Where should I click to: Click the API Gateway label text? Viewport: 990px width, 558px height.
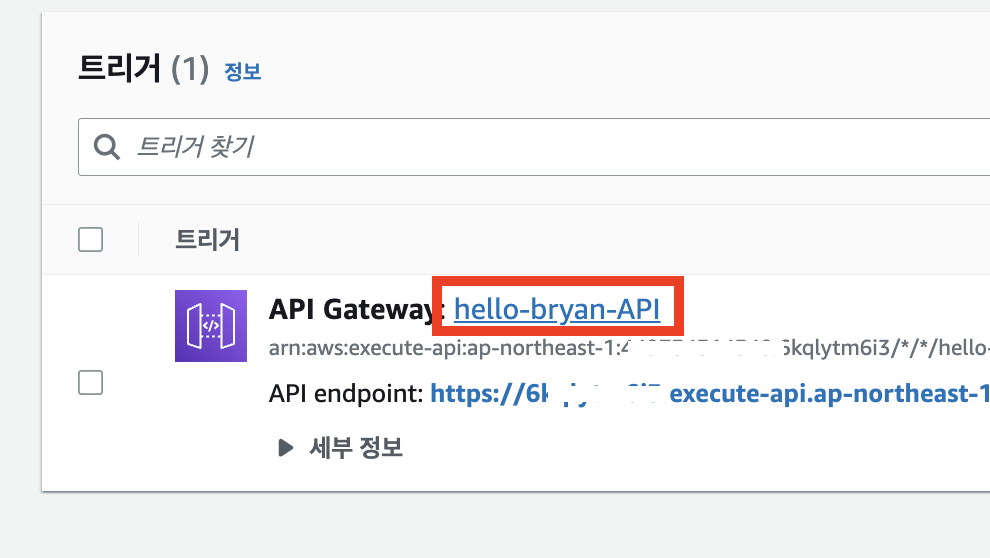point(357,309)
